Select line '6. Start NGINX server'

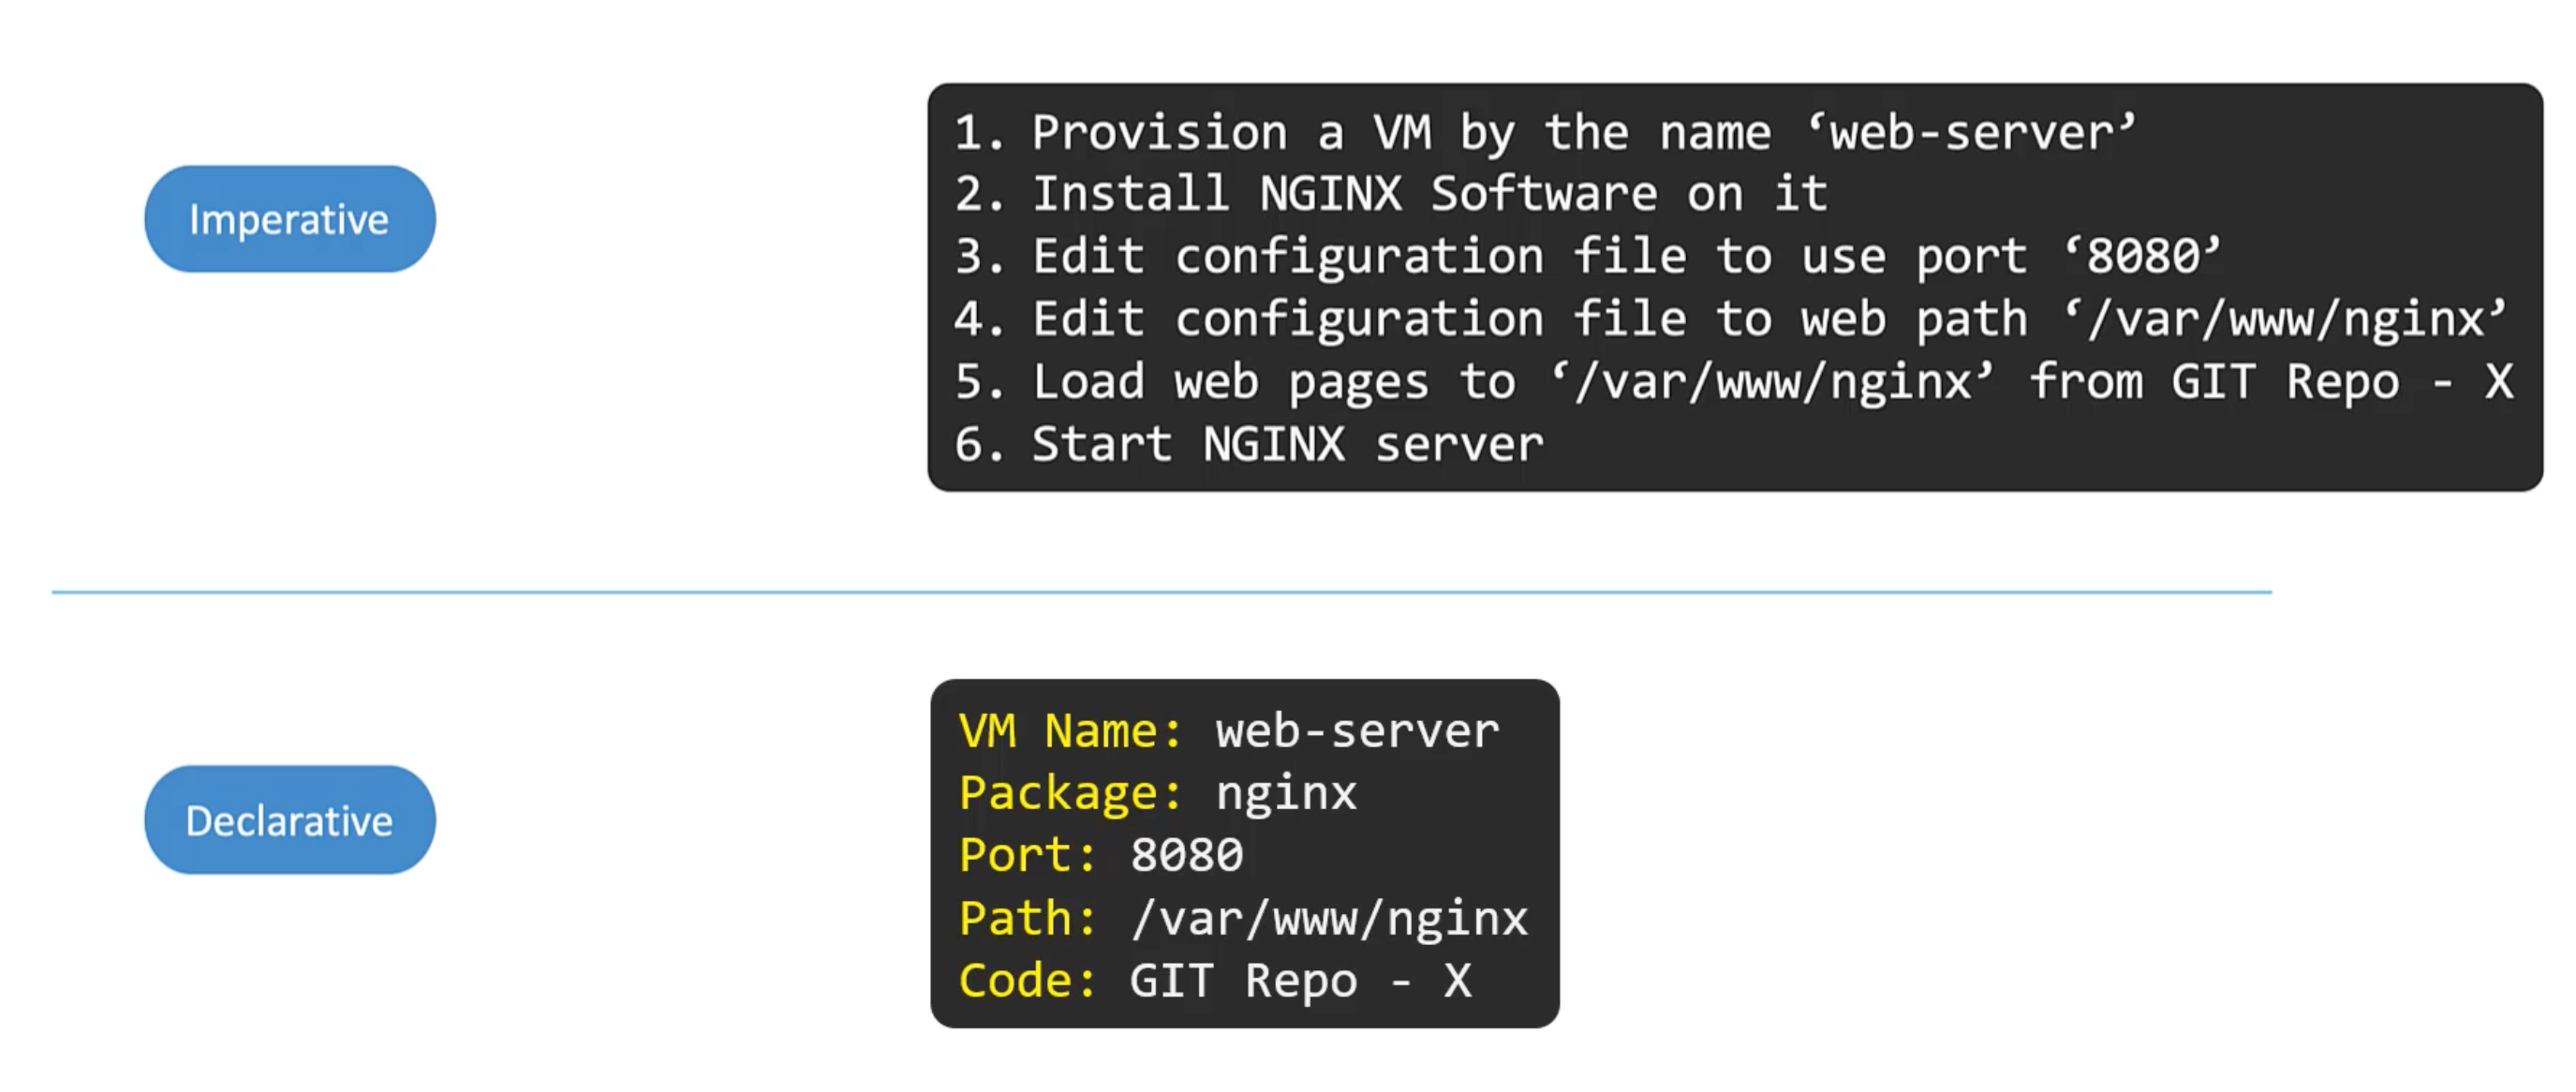(1249, 444)
